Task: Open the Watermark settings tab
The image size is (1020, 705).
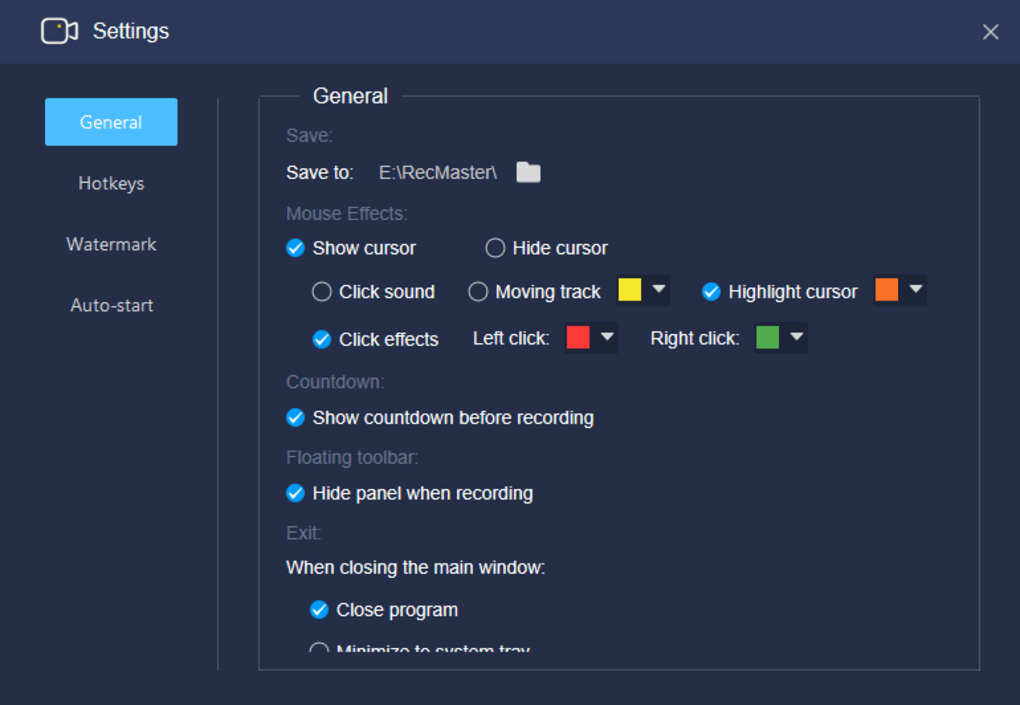Action: tap(111, 244)
